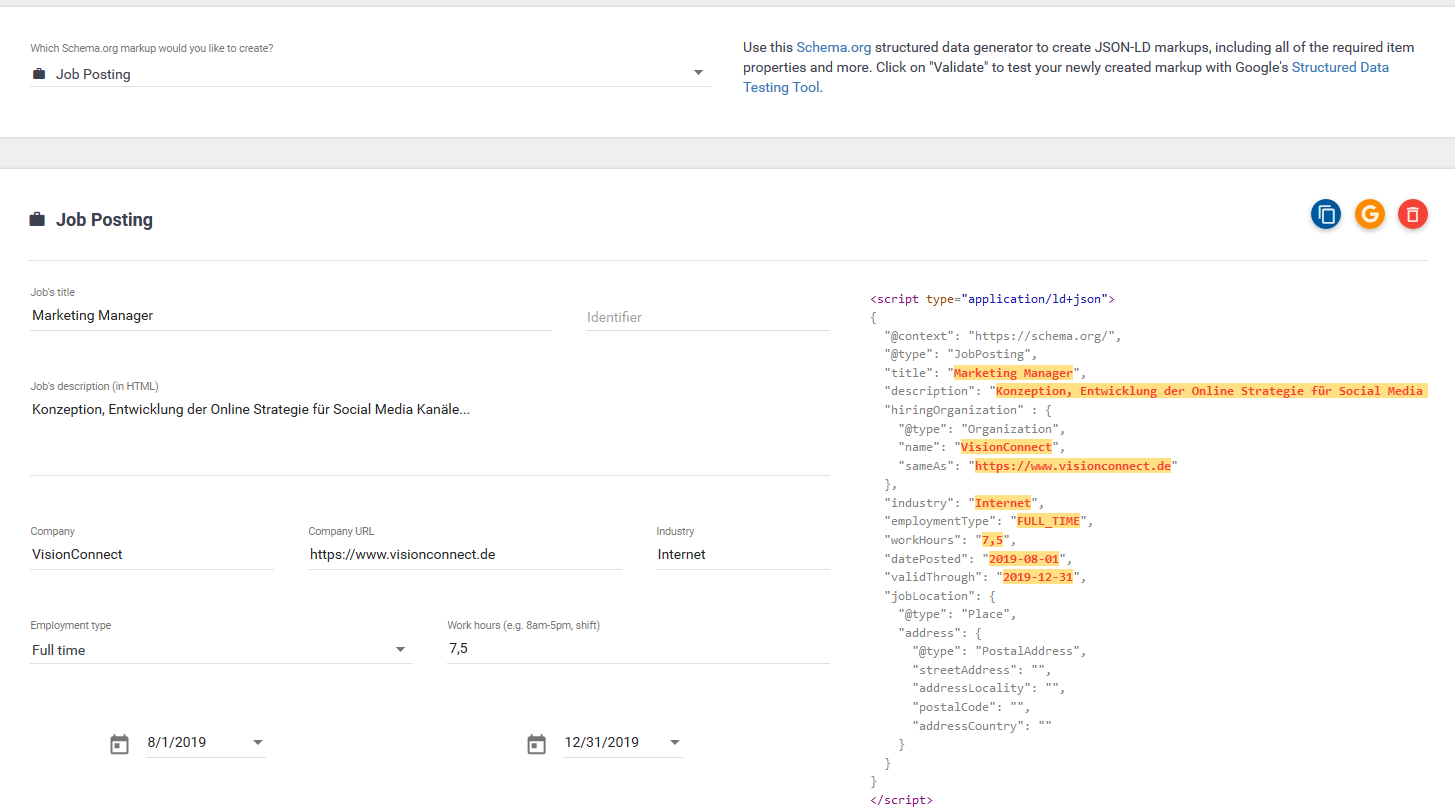Click highlighted 2019-08-01 datePosted value
Image resolution: width=1455 pixels, height=812 pixels.
[1023, 559]
